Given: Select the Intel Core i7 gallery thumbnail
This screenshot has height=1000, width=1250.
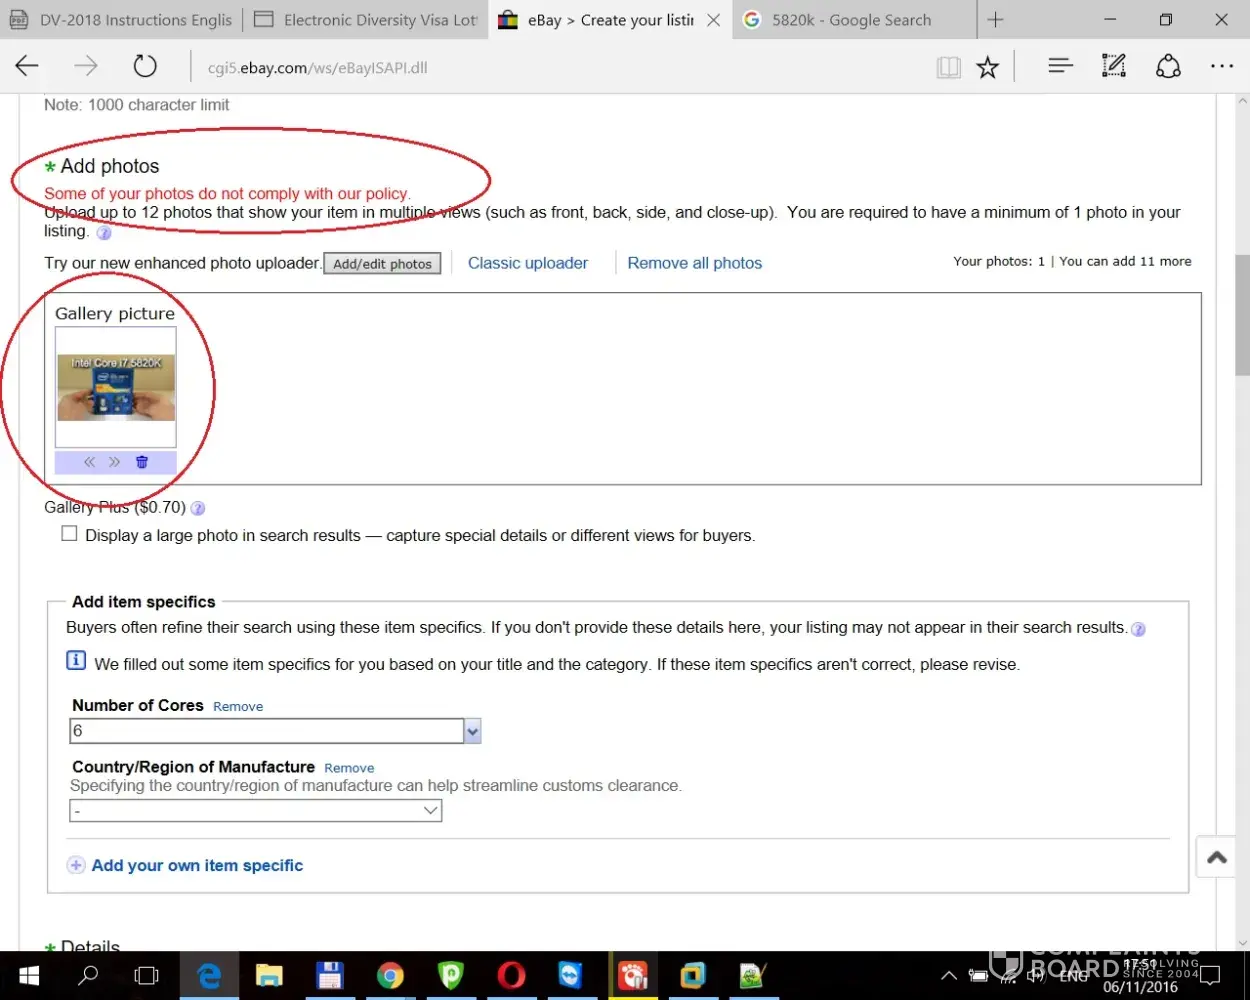Looking at the screenshot, I should click(x=116, y=387).
